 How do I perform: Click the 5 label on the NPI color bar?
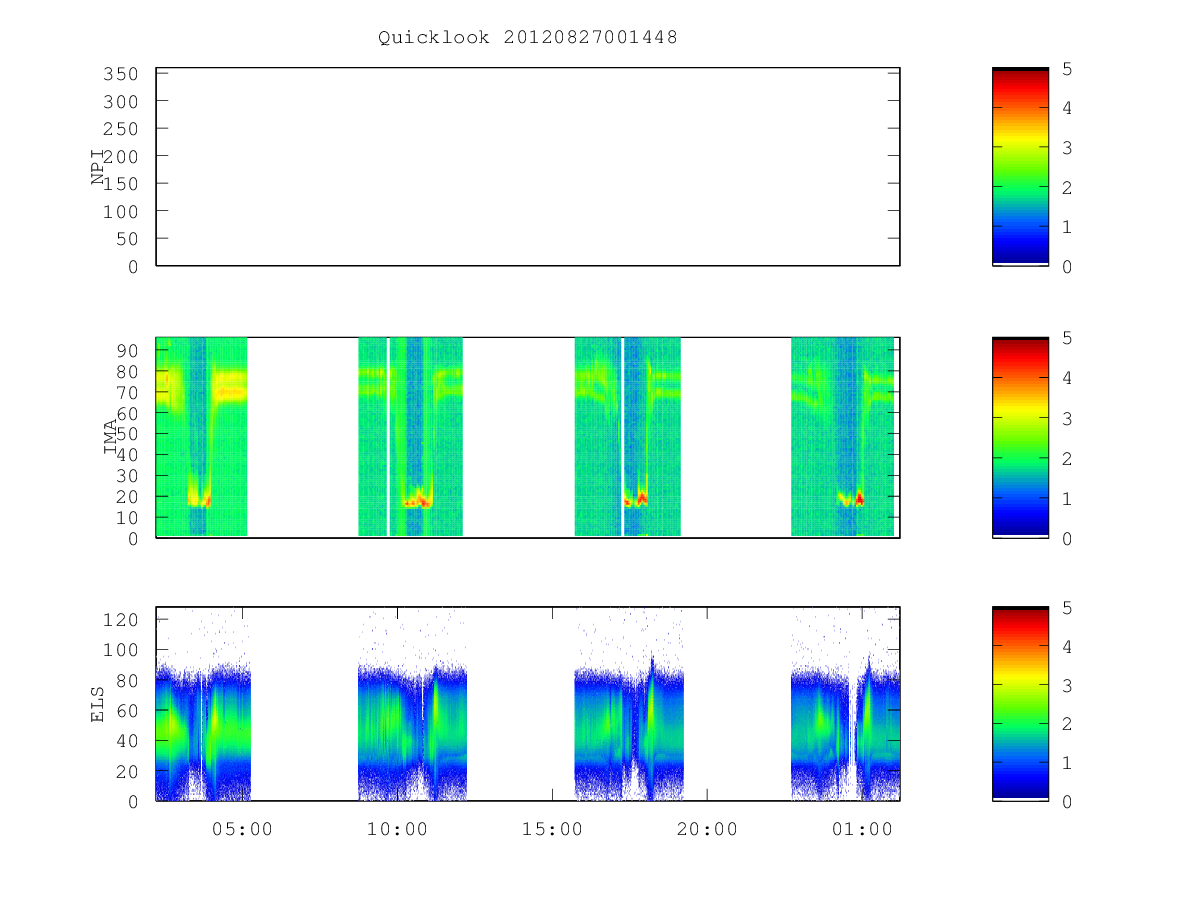point(1067,68)
